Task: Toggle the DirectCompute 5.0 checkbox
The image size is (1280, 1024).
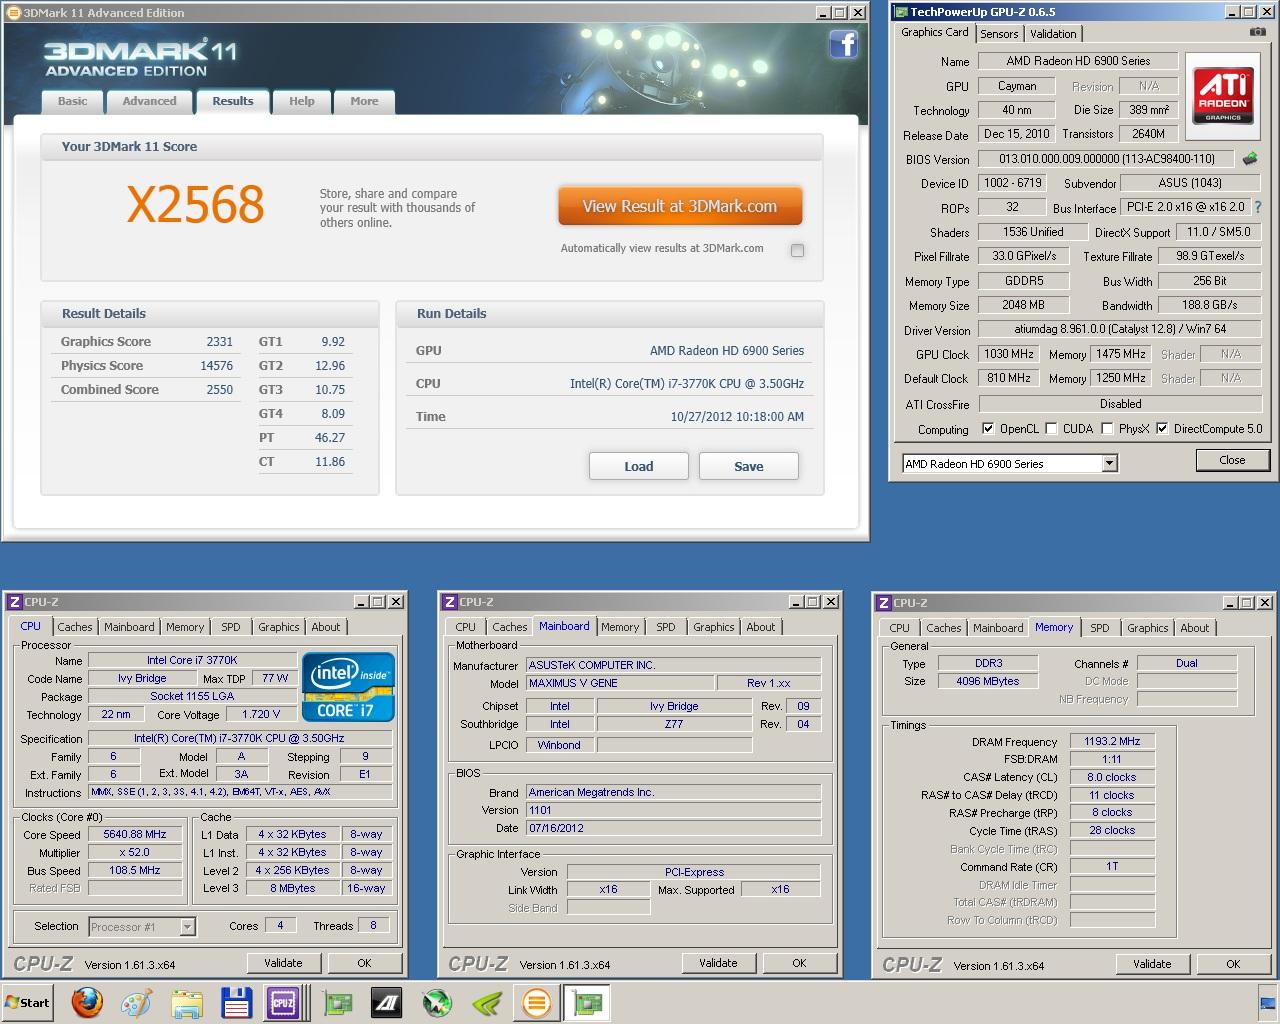Action: coord(1162,429)
